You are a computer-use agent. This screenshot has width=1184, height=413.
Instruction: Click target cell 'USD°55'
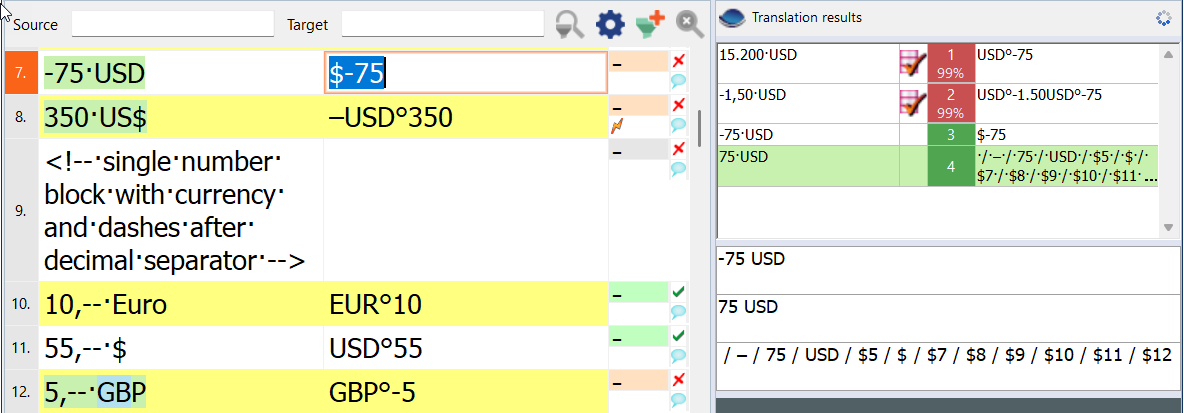tap(466, 348)
